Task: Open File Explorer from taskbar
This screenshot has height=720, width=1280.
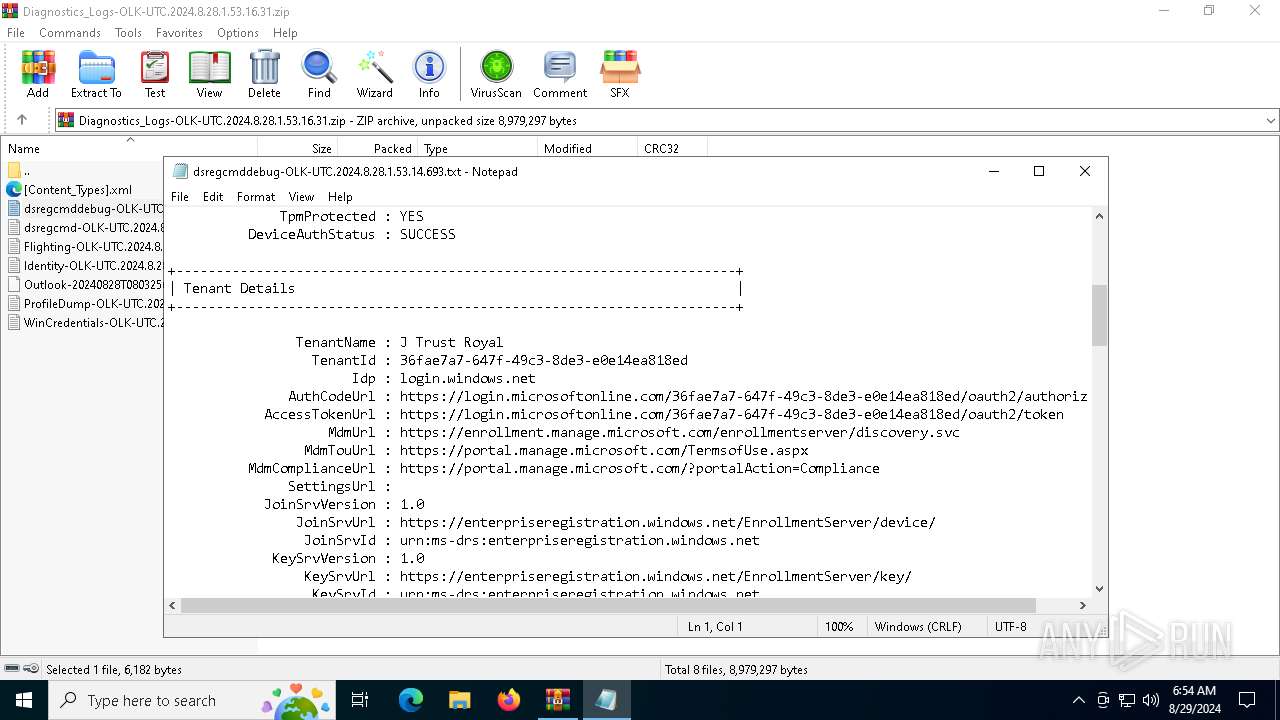Action: click(x=460, y=700)
